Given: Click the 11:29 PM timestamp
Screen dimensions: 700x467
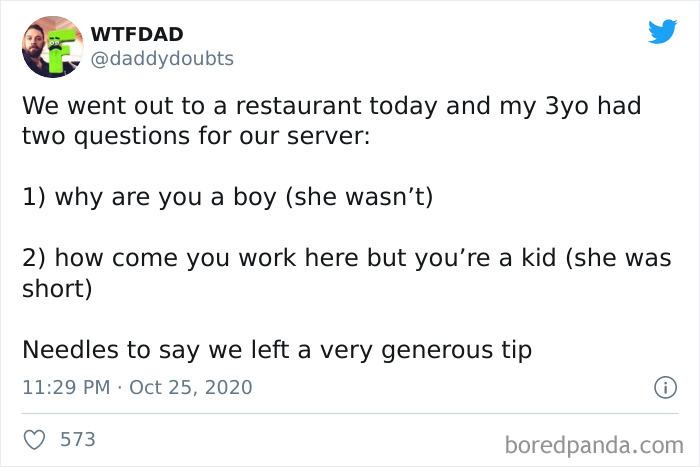Looking at the screenshot, I should pyautogui.click(x=66, y=387).
